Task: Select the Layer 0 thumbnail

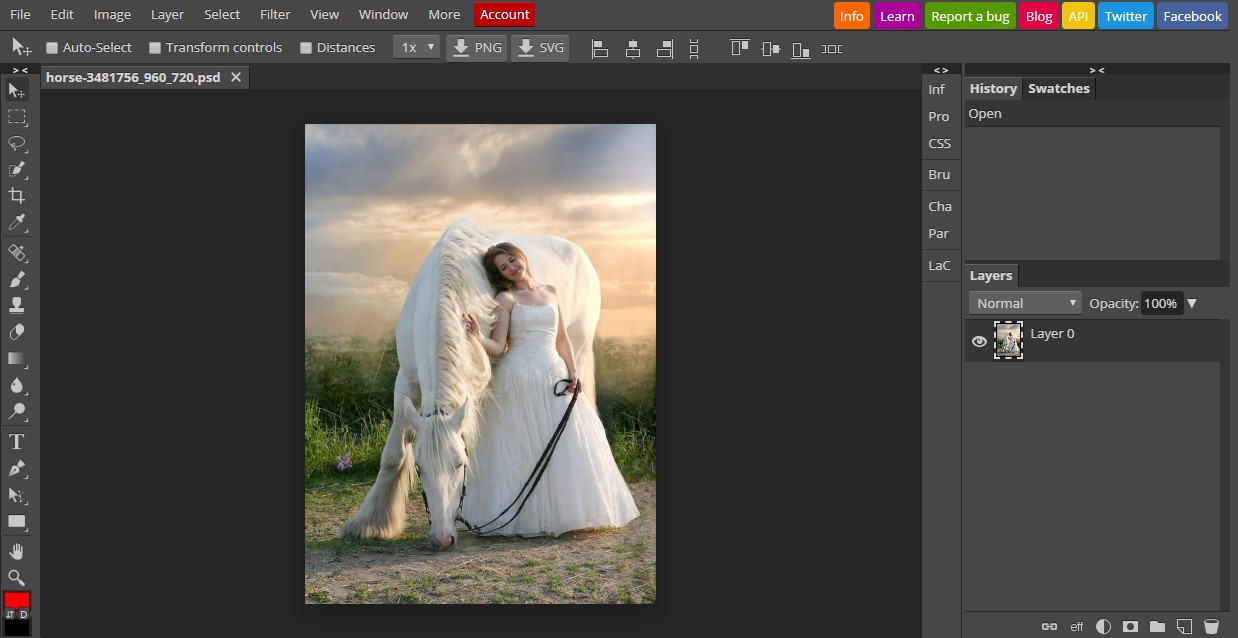Action: pos(1008,340)
